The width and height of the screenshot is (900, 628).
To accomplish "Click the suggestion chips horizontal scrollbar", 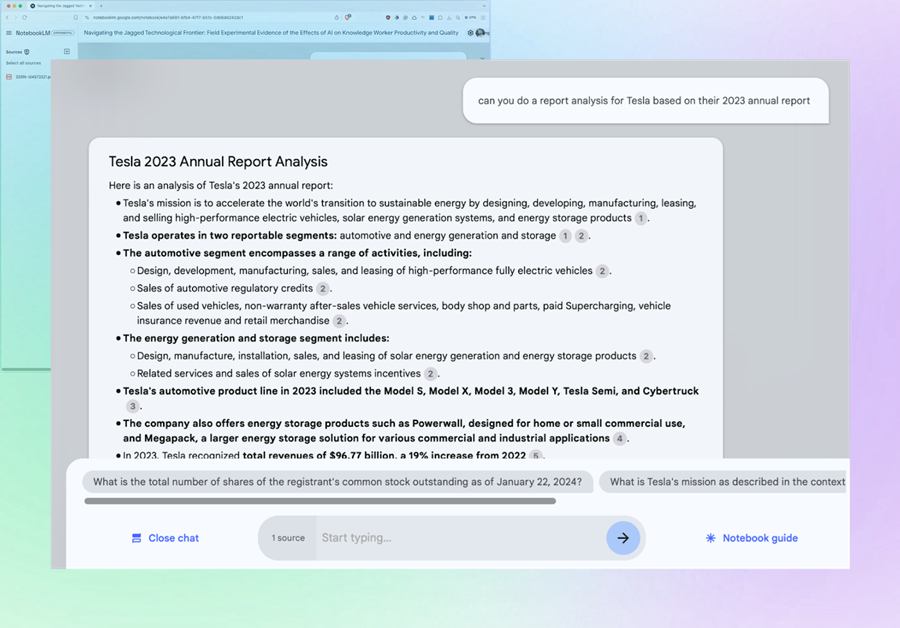I will tap(320, 501).
